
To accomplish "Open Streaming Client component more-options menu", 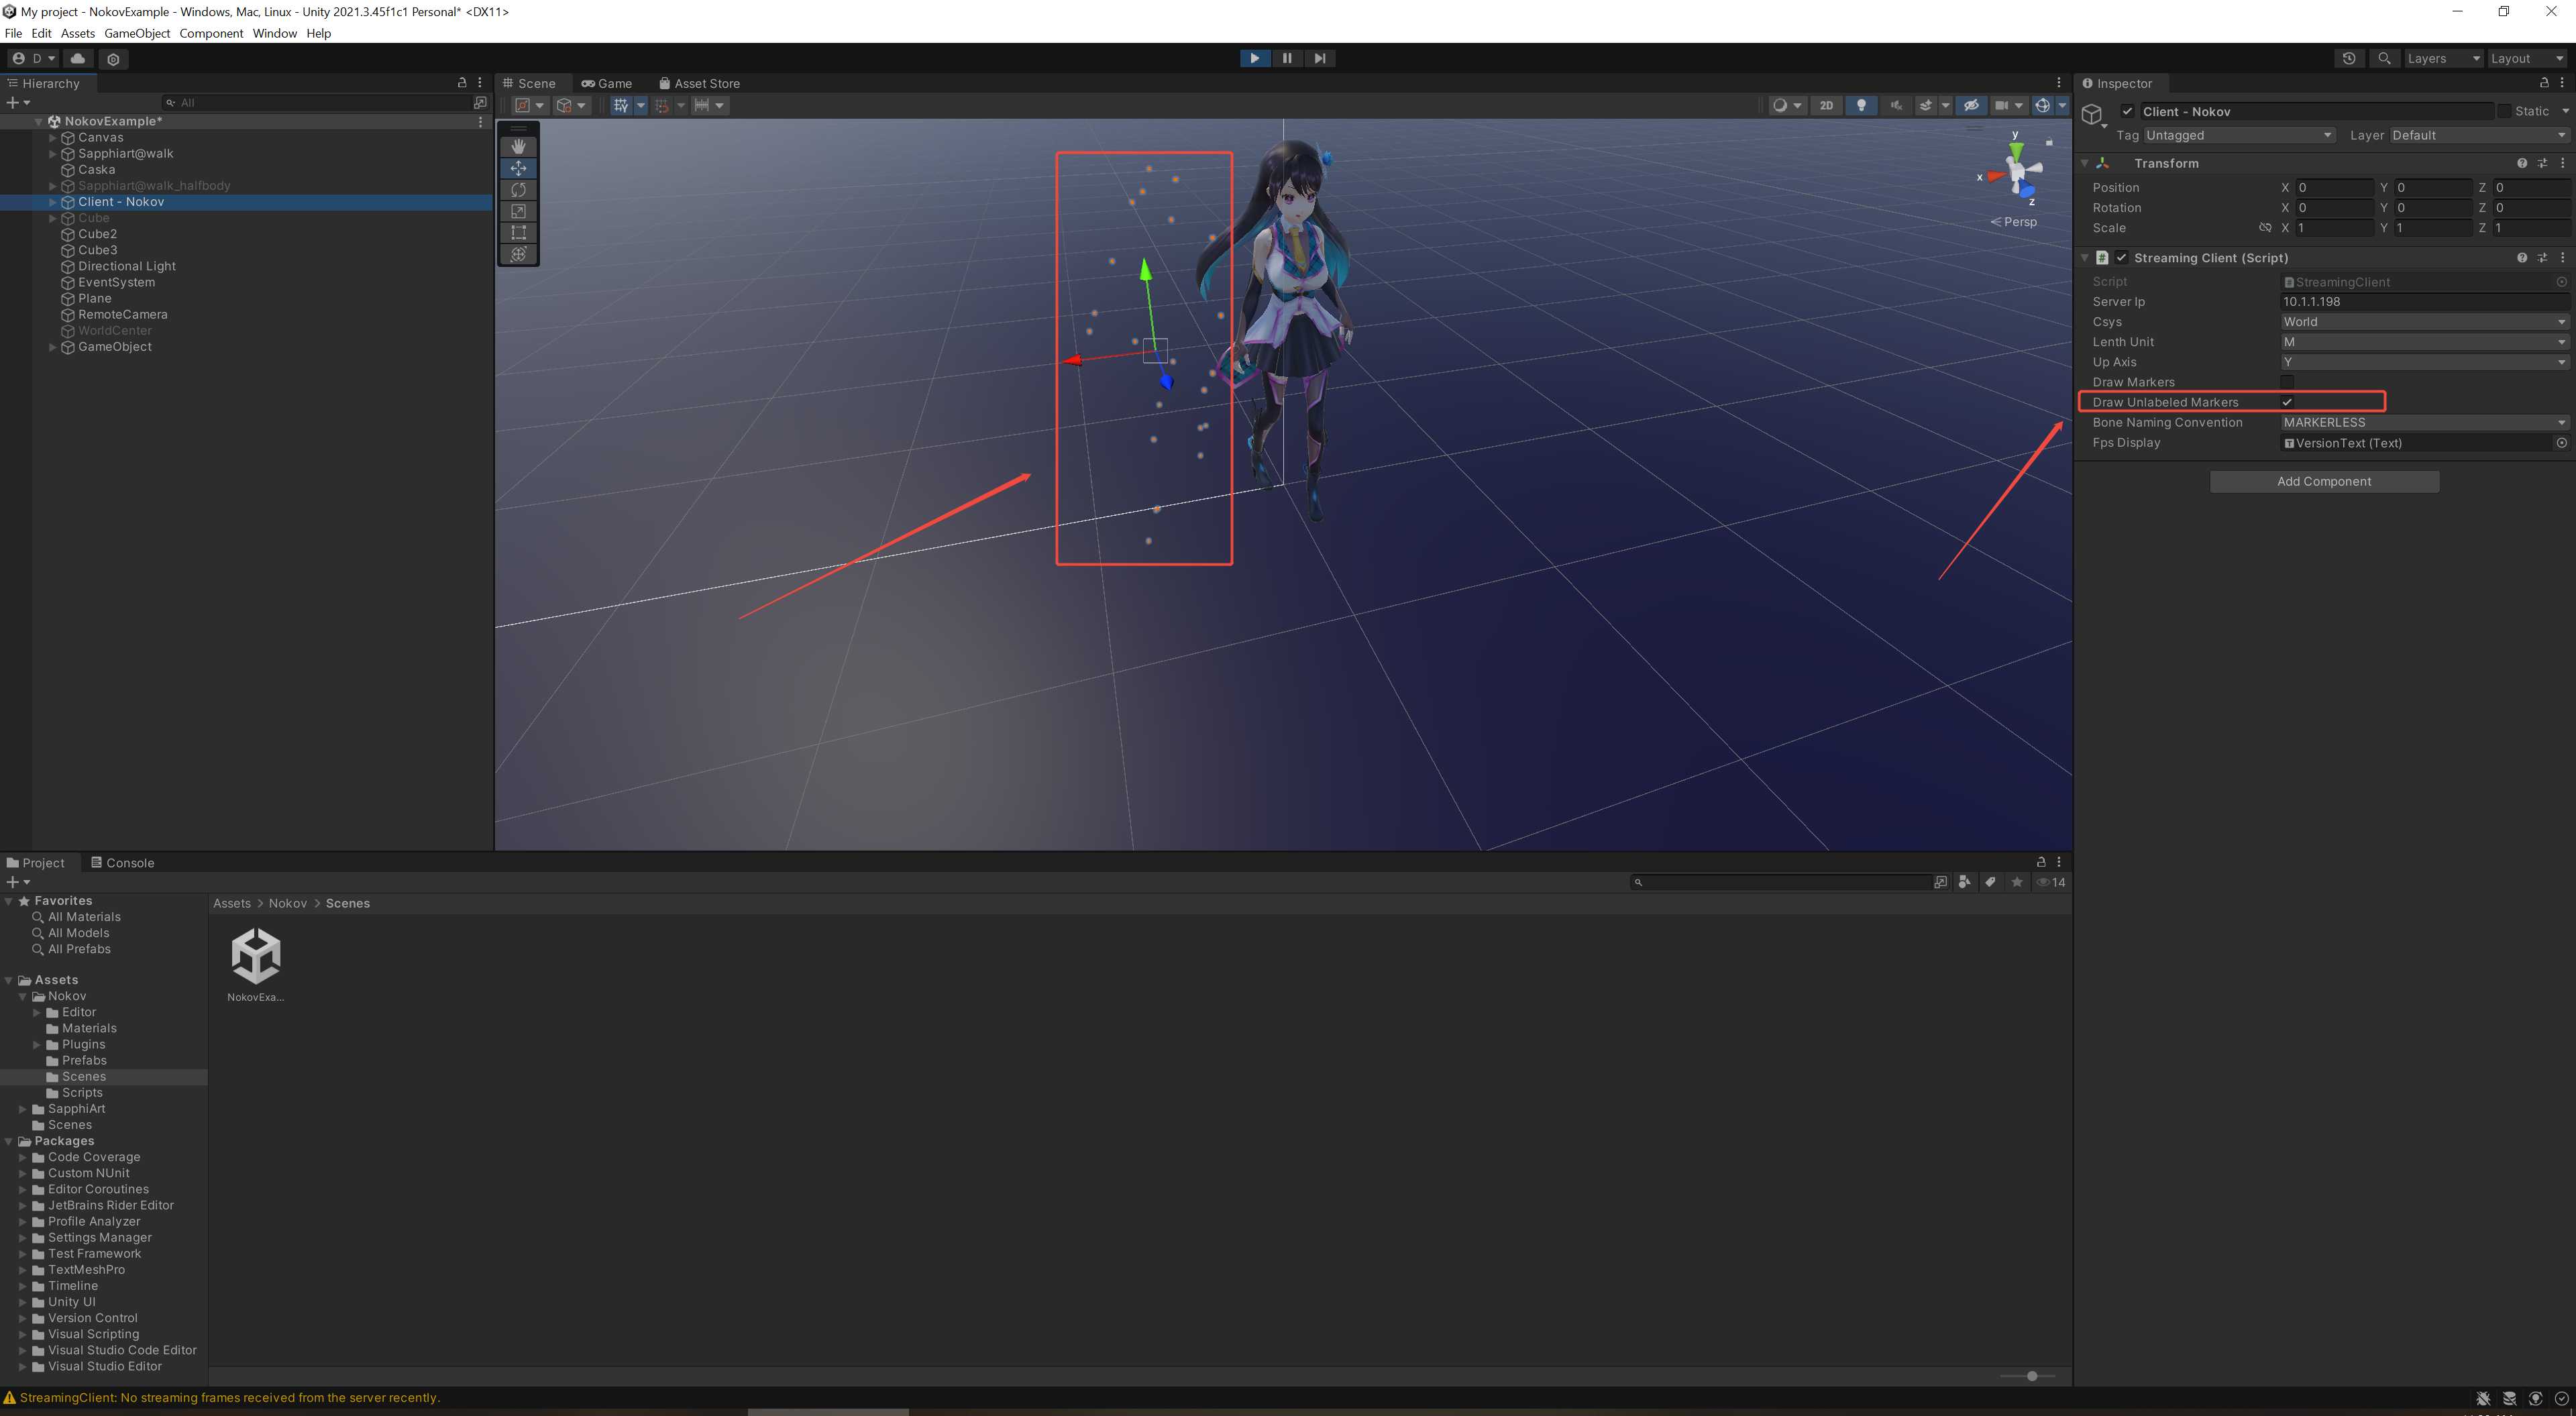I will point(2563,258).
